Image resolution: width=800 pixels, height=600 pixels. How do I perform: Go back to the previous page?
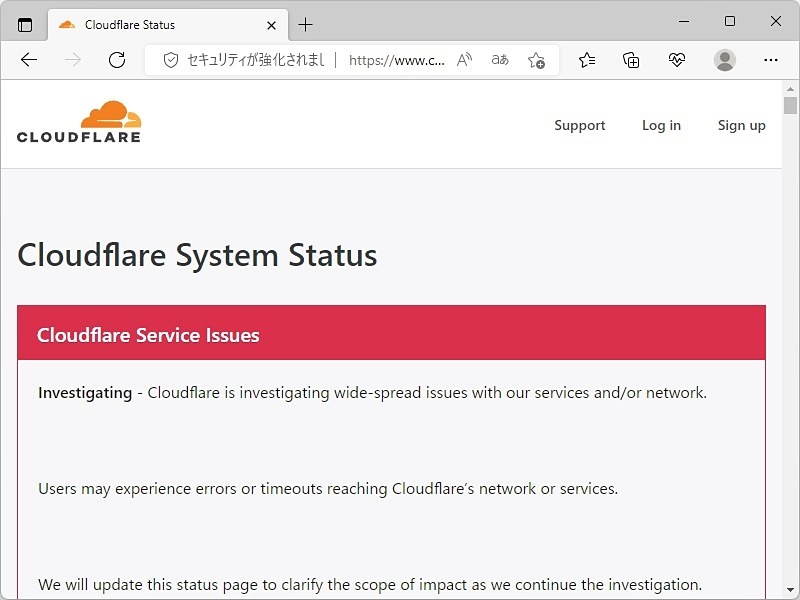click(x=29, y=60)
